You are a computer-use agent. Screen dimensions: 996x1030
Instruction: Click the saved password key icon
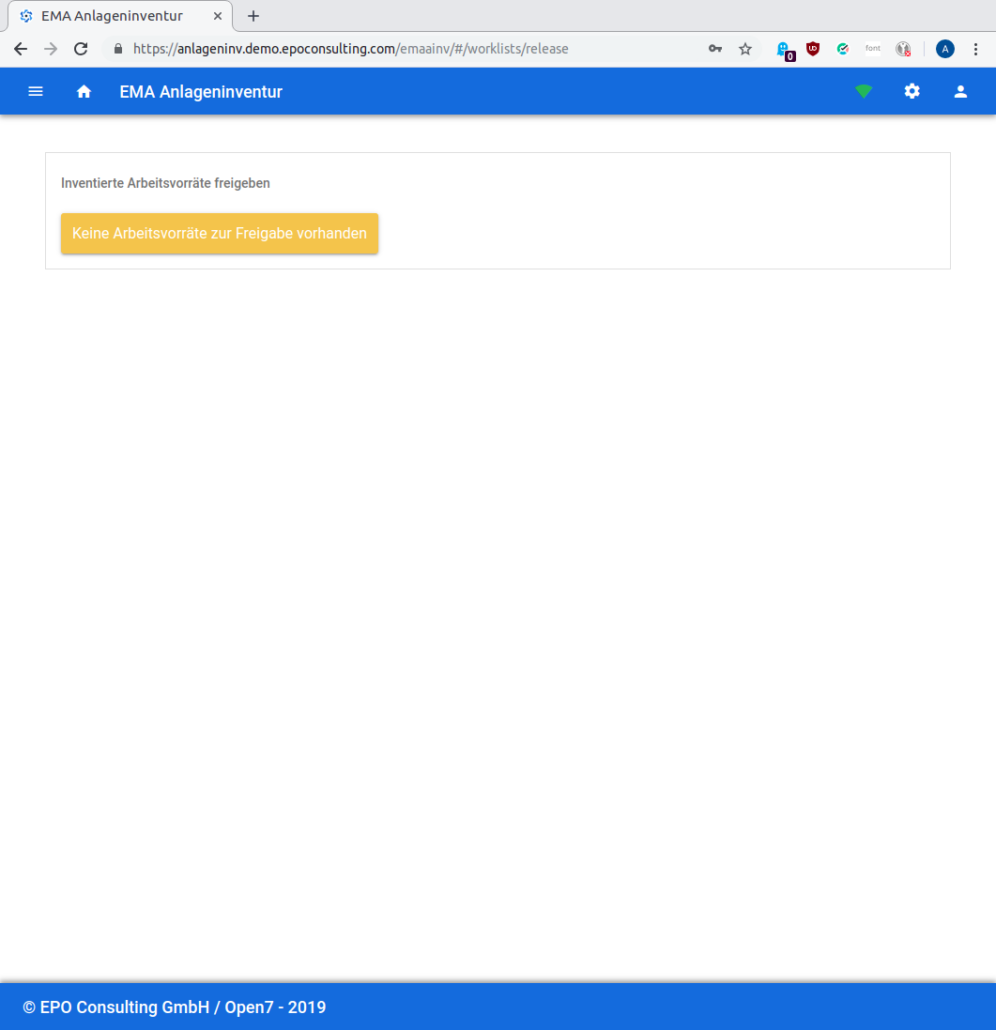(715, 49)
